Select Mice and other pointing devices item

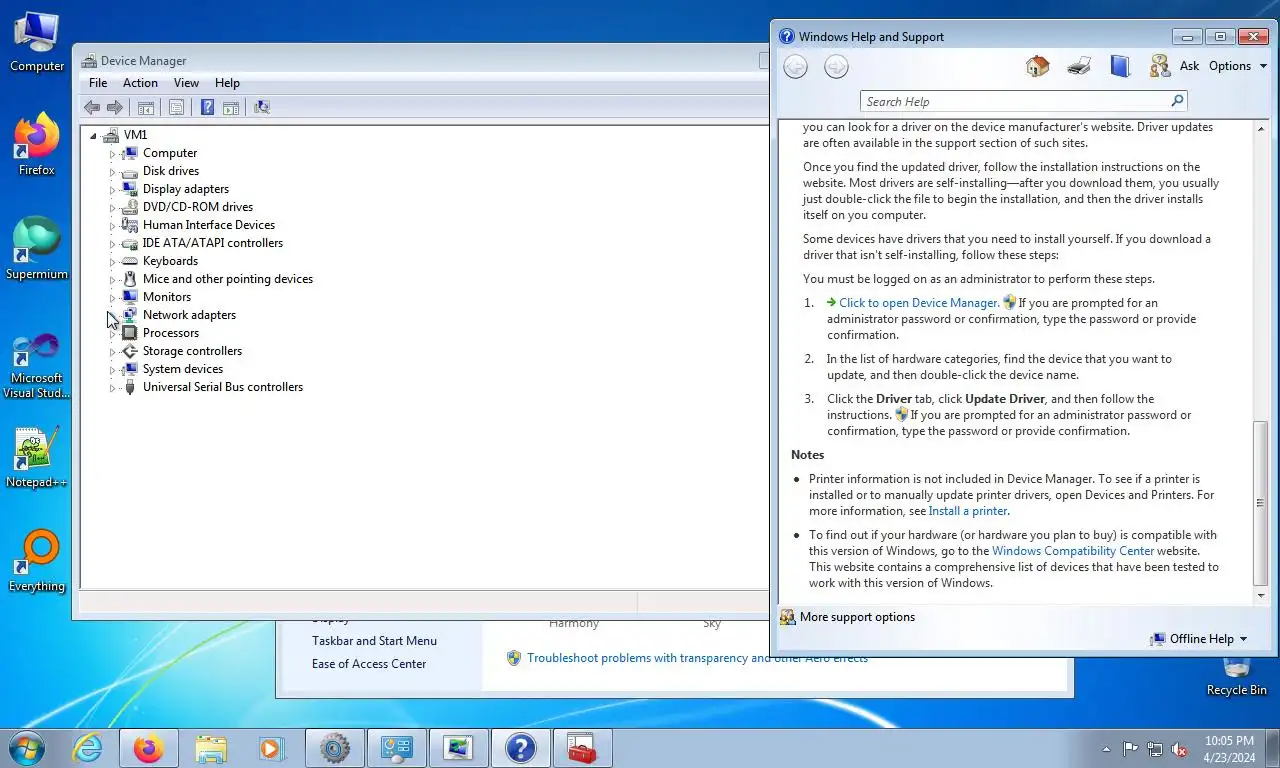[x=228, y=279]
